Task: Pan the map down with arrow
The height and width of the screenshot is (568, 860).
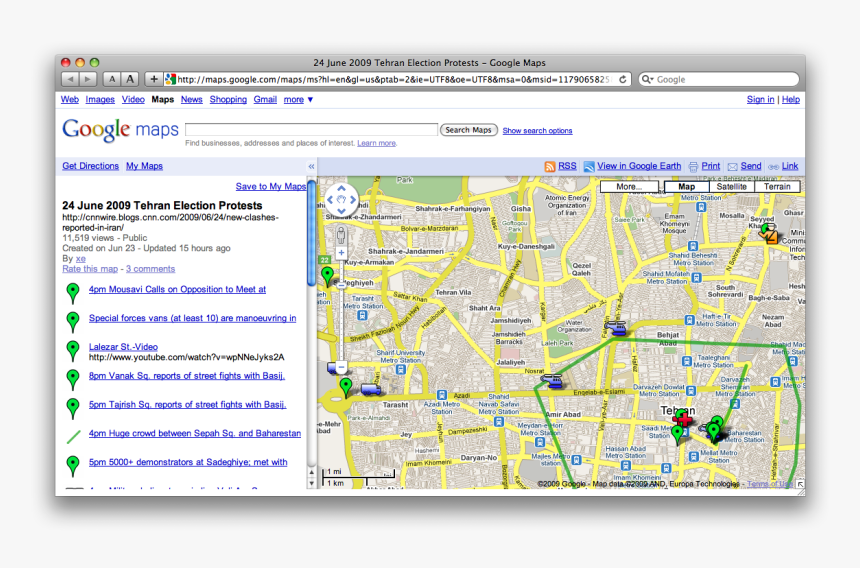Action: pos(341,211)
